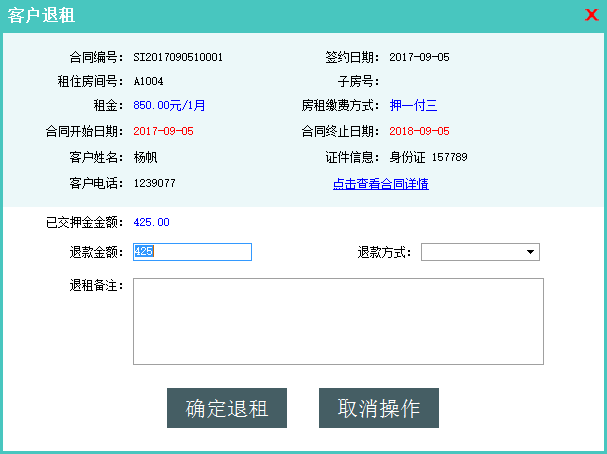Click the ID info 身份证 157789
The image size is (607, 454).
tap(428, 157)
